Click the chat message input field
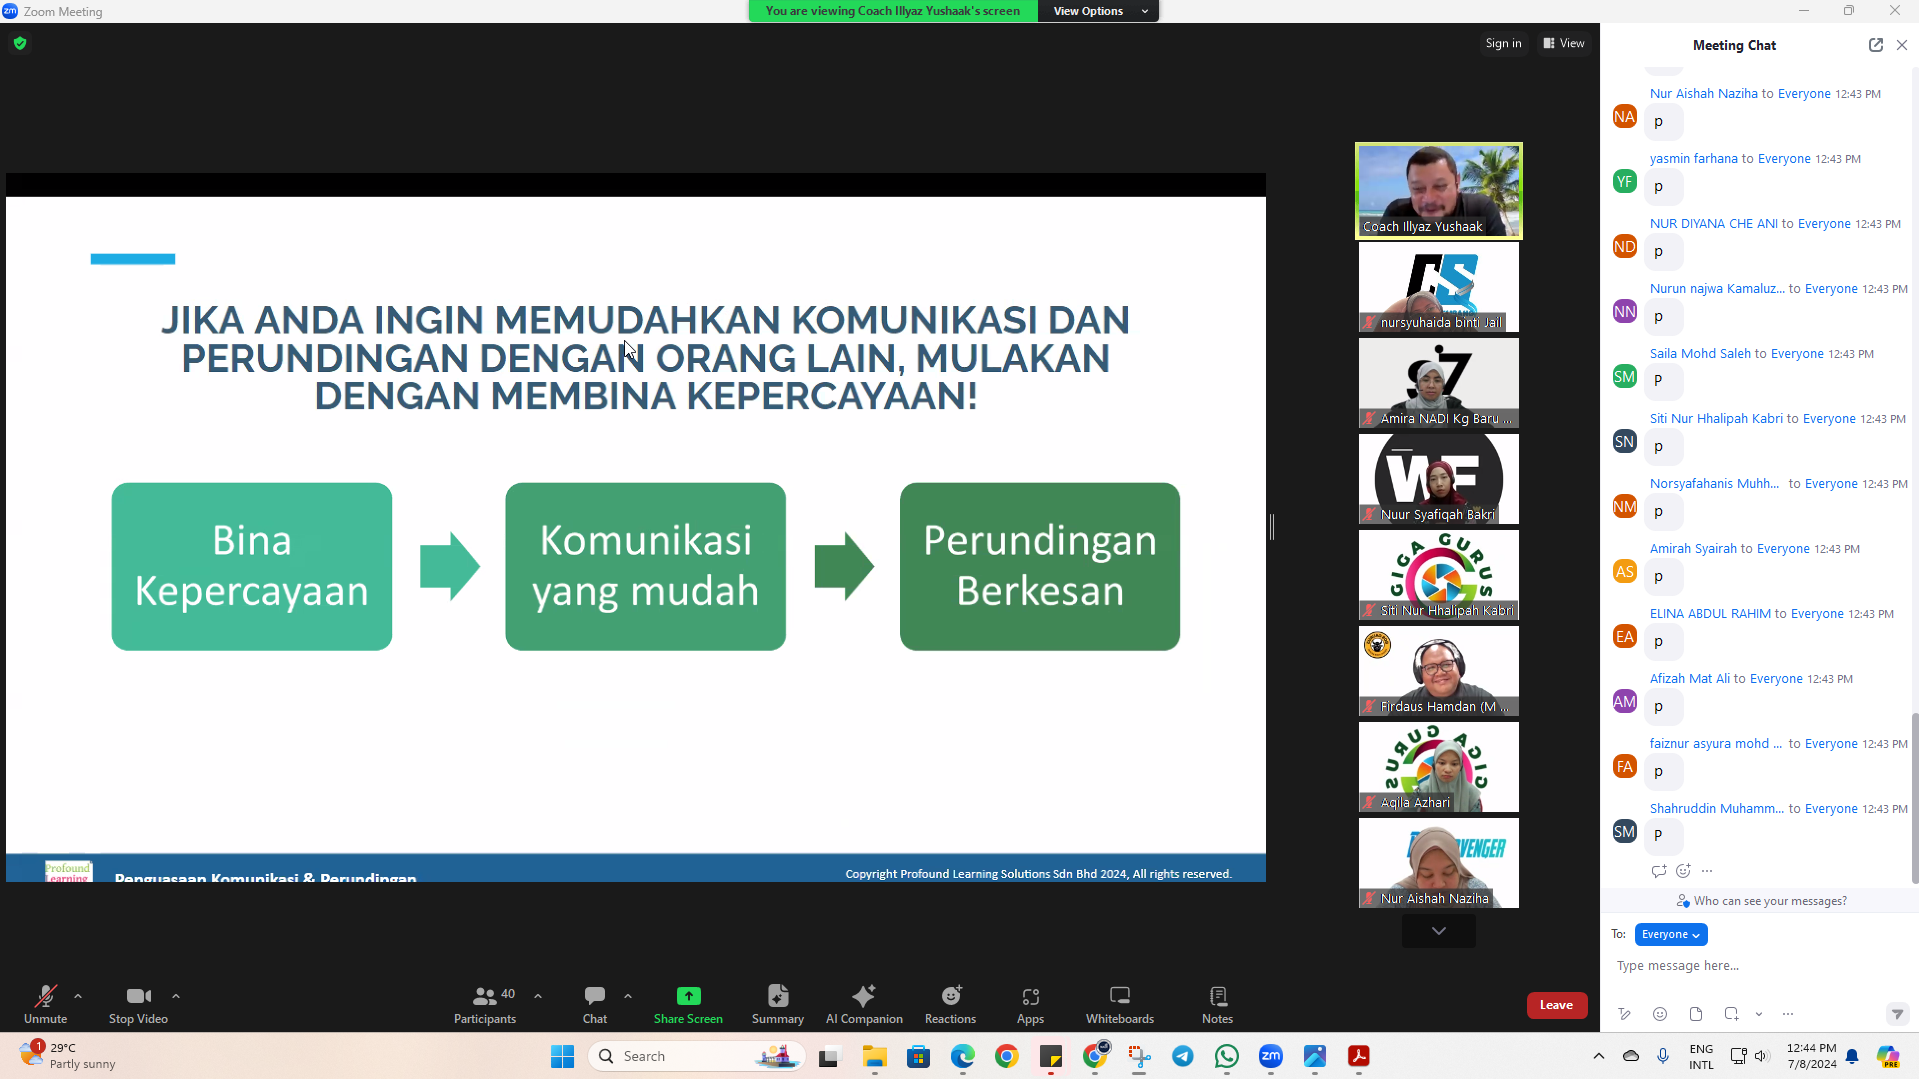The width and height of the screenshot is (1919, 1079). tap(1750, 966)
